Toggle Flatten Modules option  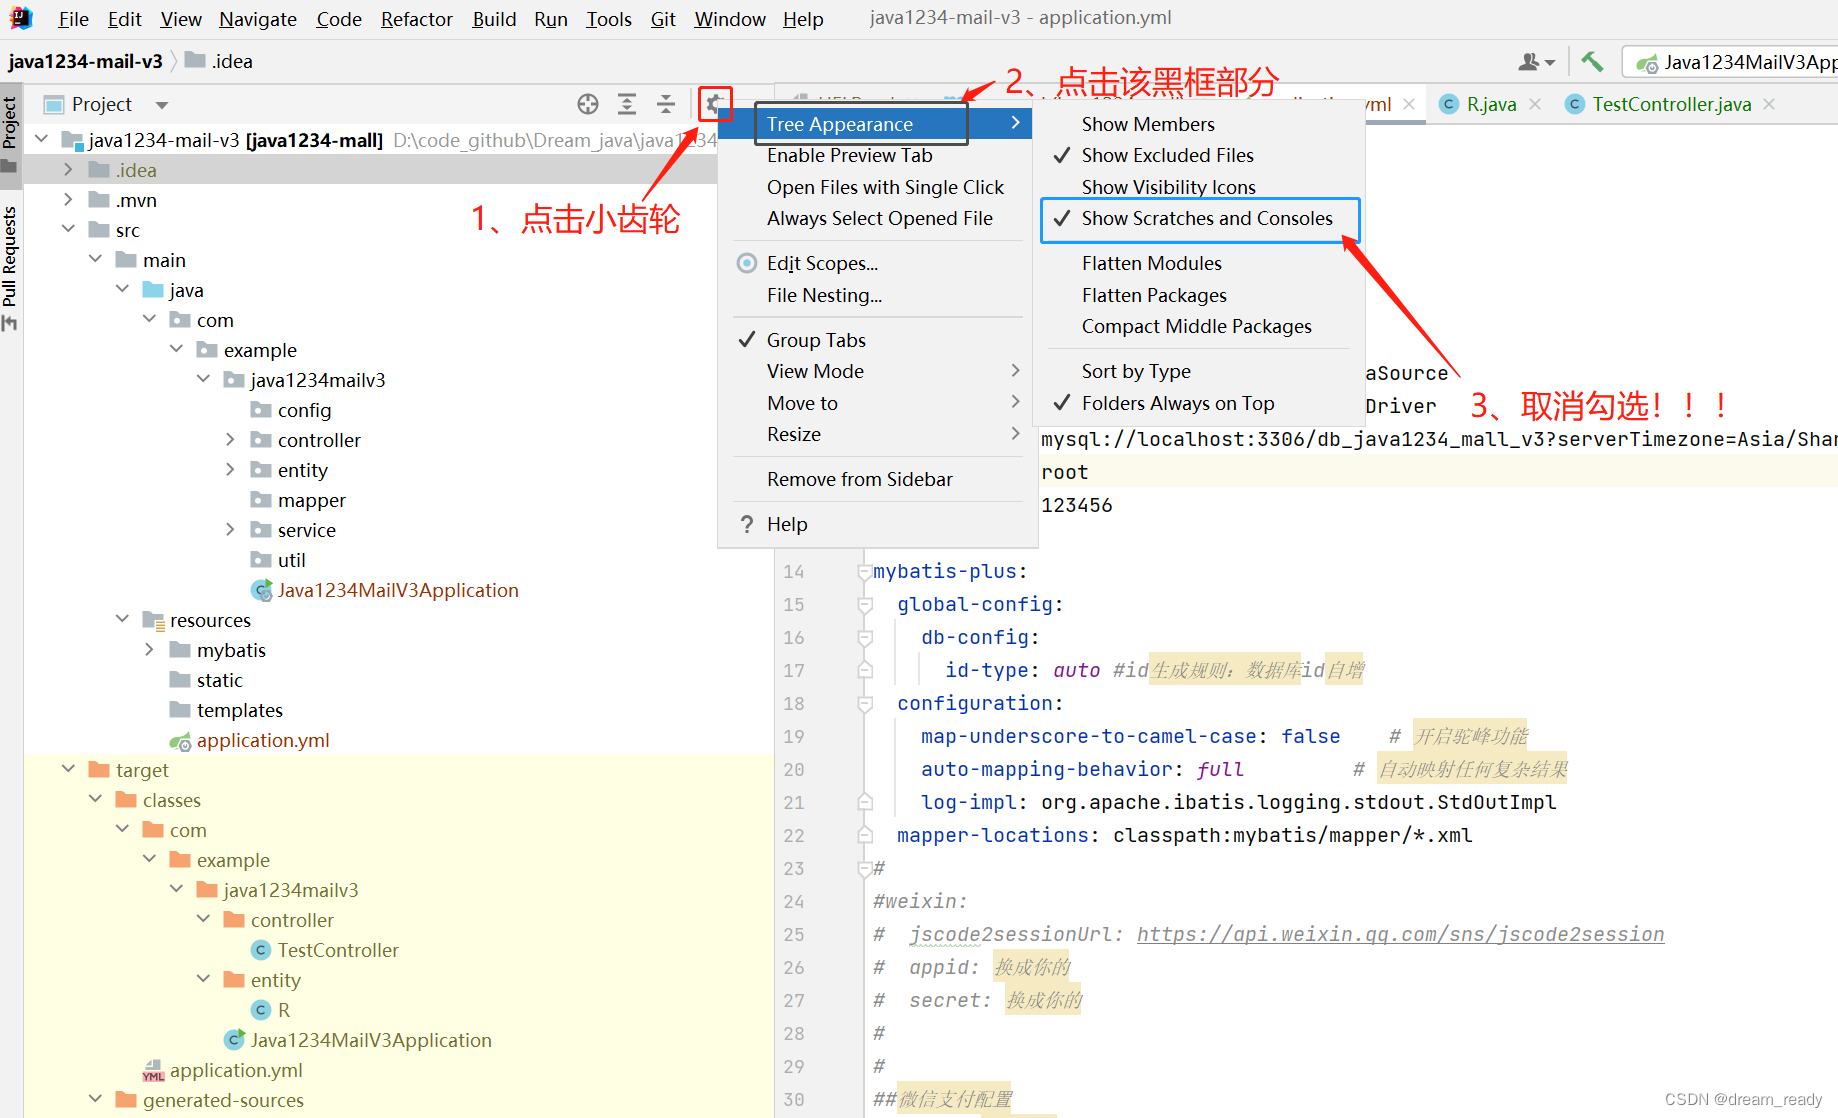coord(1200,263)
